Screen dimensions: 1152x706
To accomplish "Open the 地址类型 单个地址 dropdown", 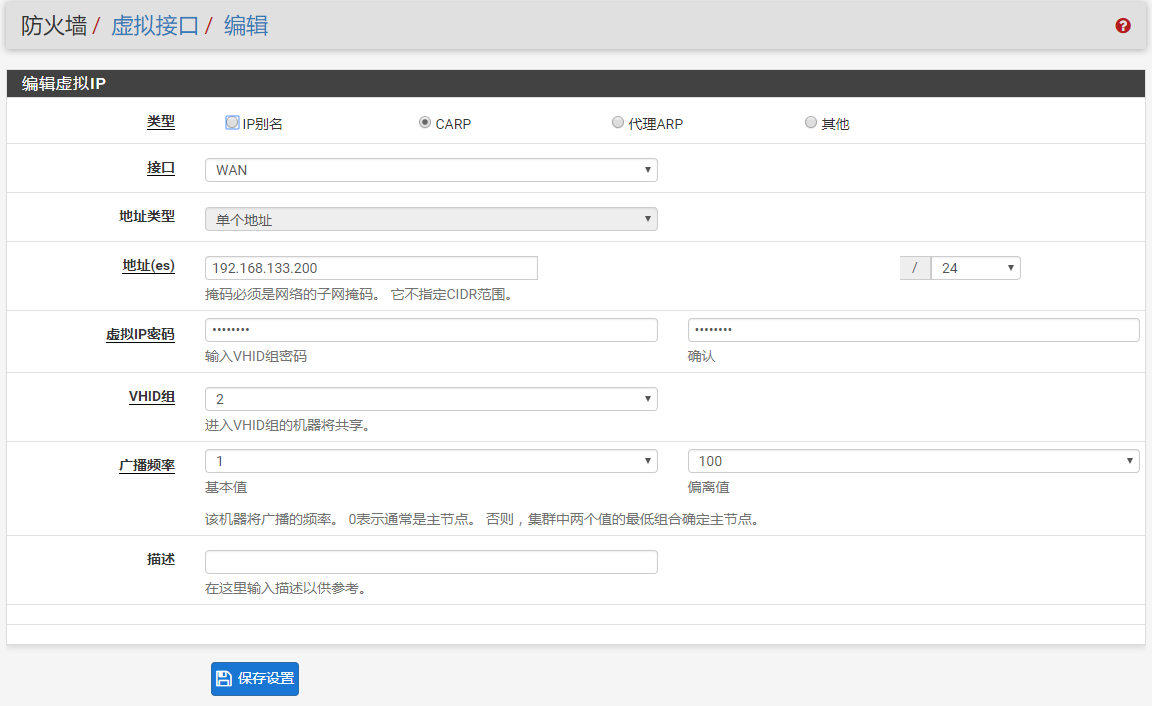I will coord(431,219).
